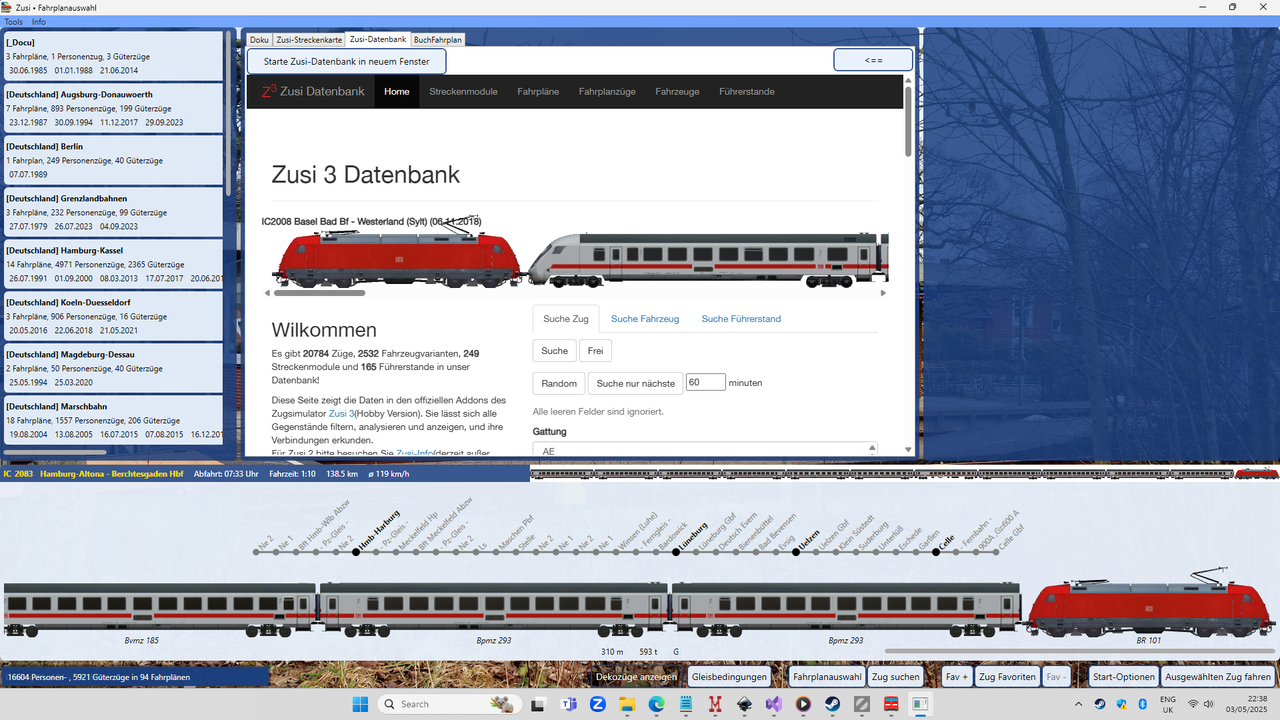The width and height of the screenshot is (1280, 720).
Task: Switch to the Zusi-Streckenkarte tab
Action: point(309,40)
